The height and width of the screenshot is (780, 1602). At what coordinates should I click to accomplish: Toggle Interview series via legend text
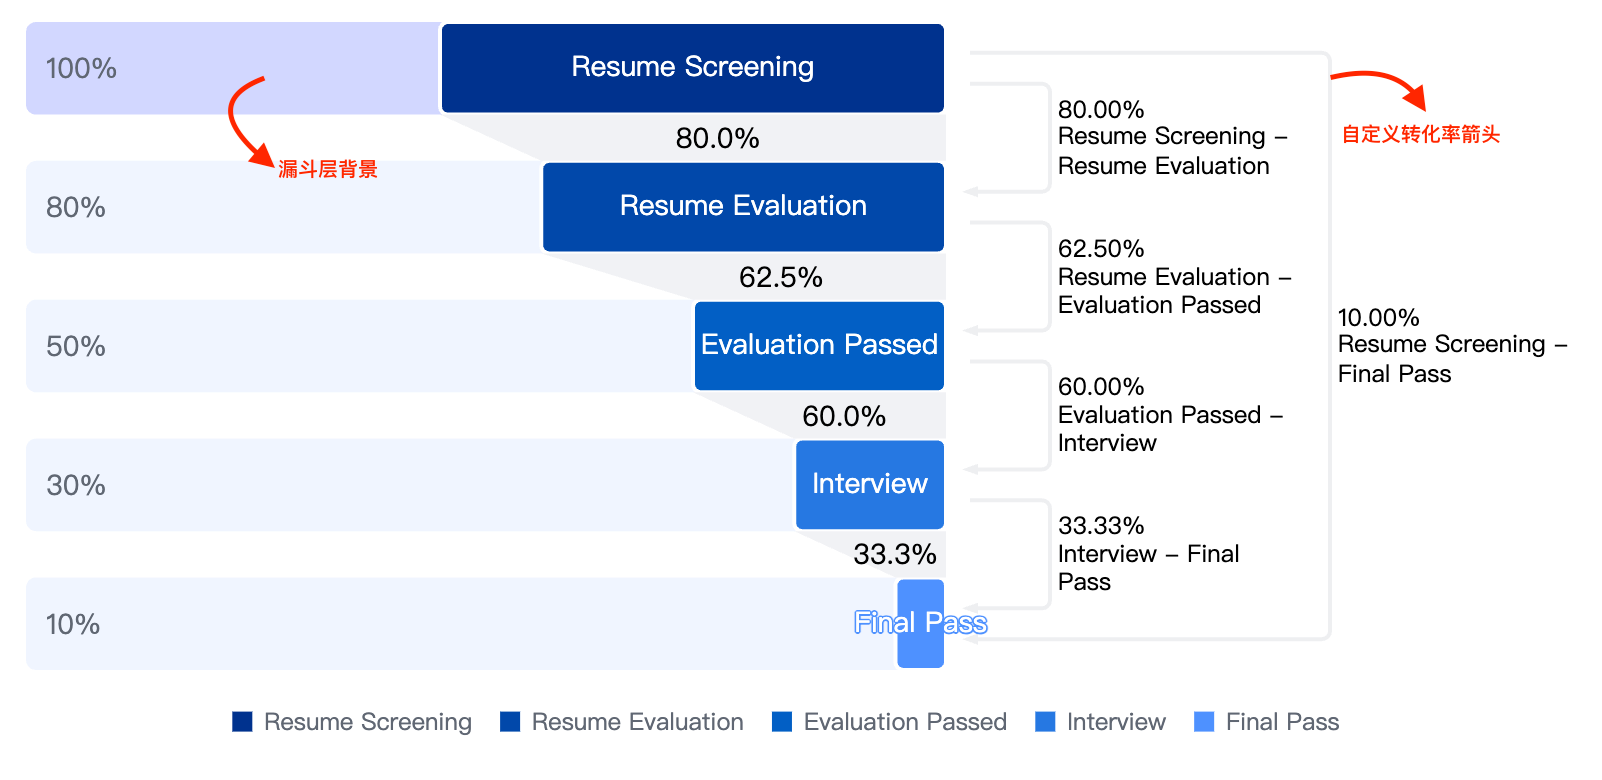1116,722
